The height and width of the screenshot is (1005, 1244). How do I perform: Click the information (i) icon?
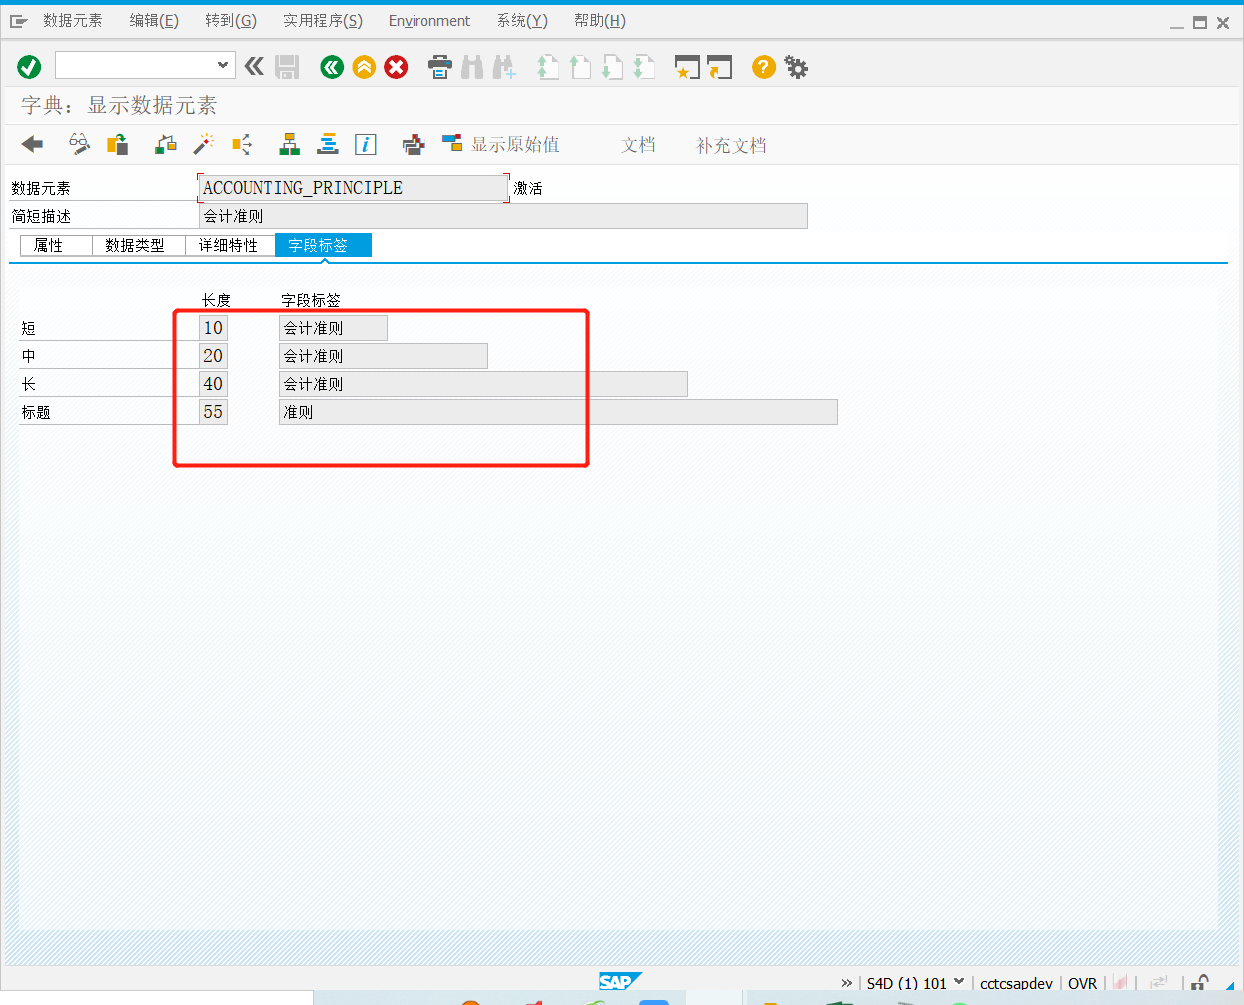tap(365, 144)
